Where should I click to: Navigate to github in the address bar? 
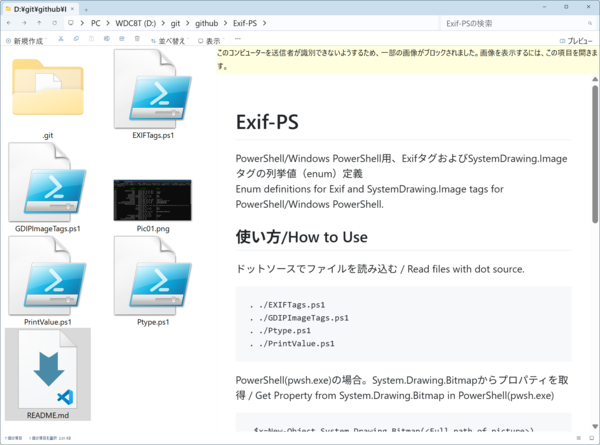point(207,23)
